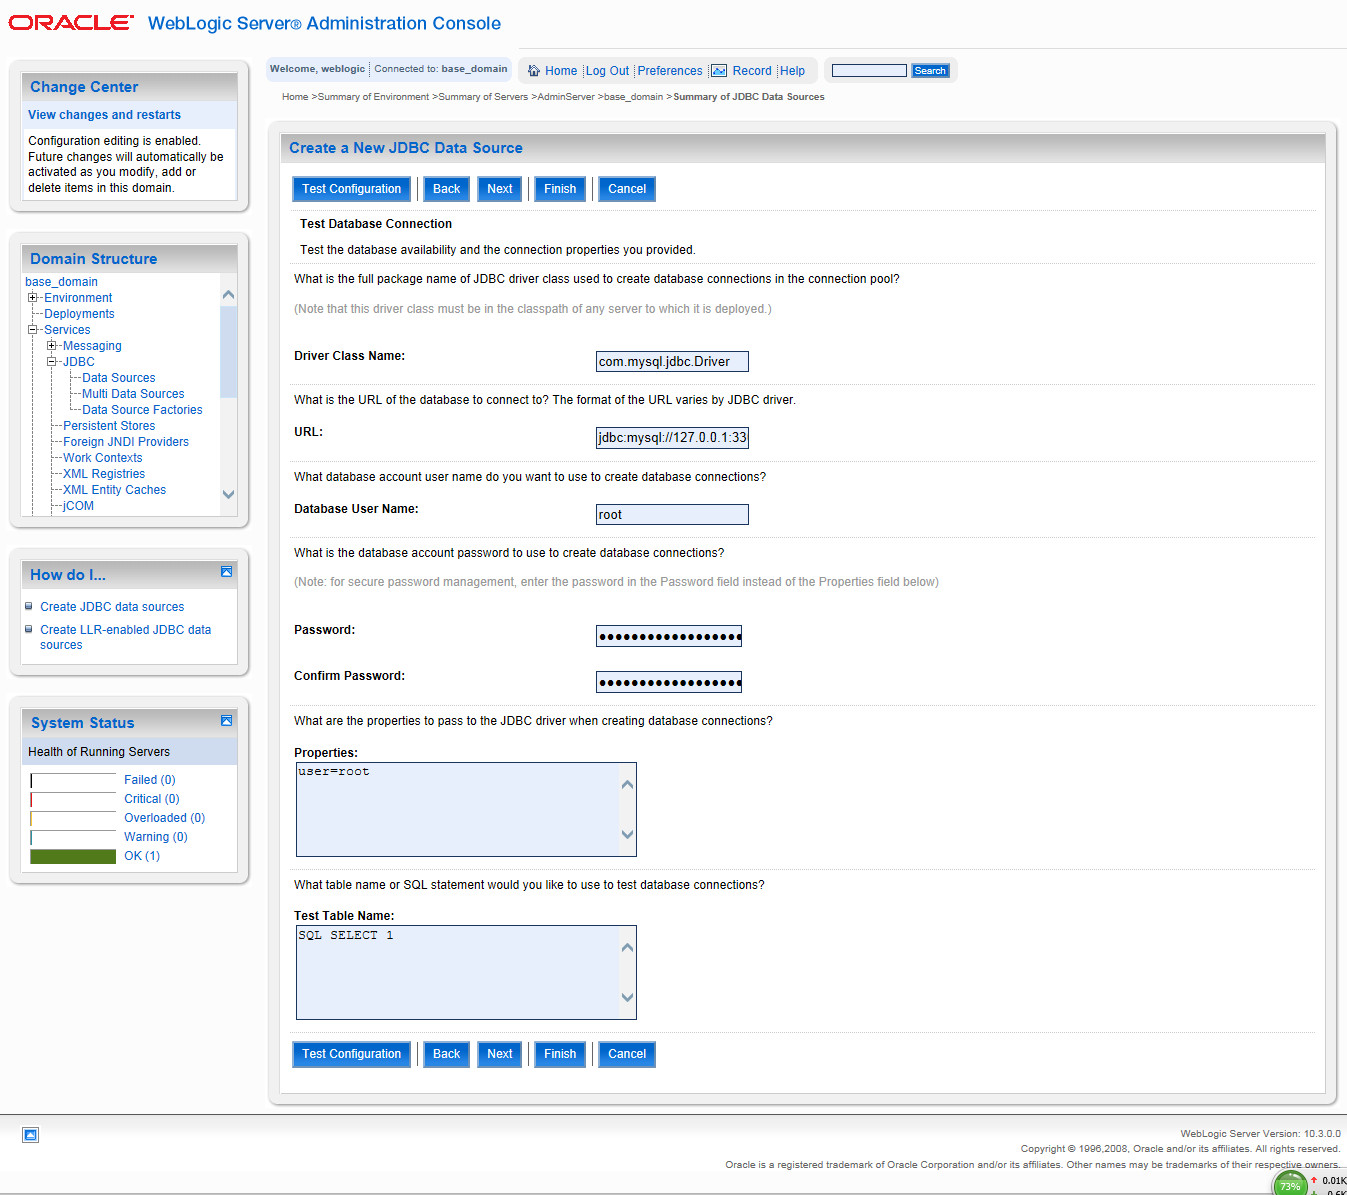Click OK (1) server status link
1347x1195 pixels.
coord(142,856)
